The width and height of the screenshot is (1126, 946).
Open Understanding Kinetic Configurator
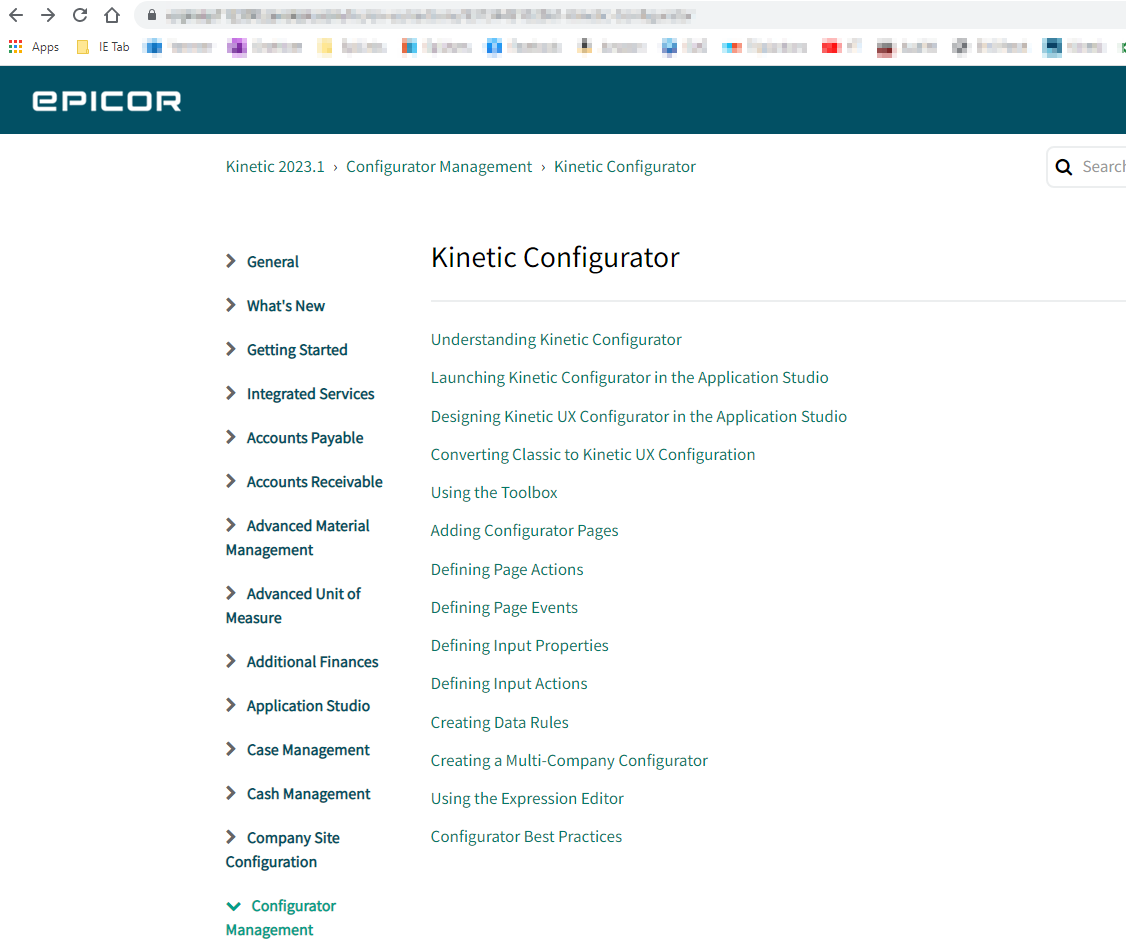tap(556, 339)
